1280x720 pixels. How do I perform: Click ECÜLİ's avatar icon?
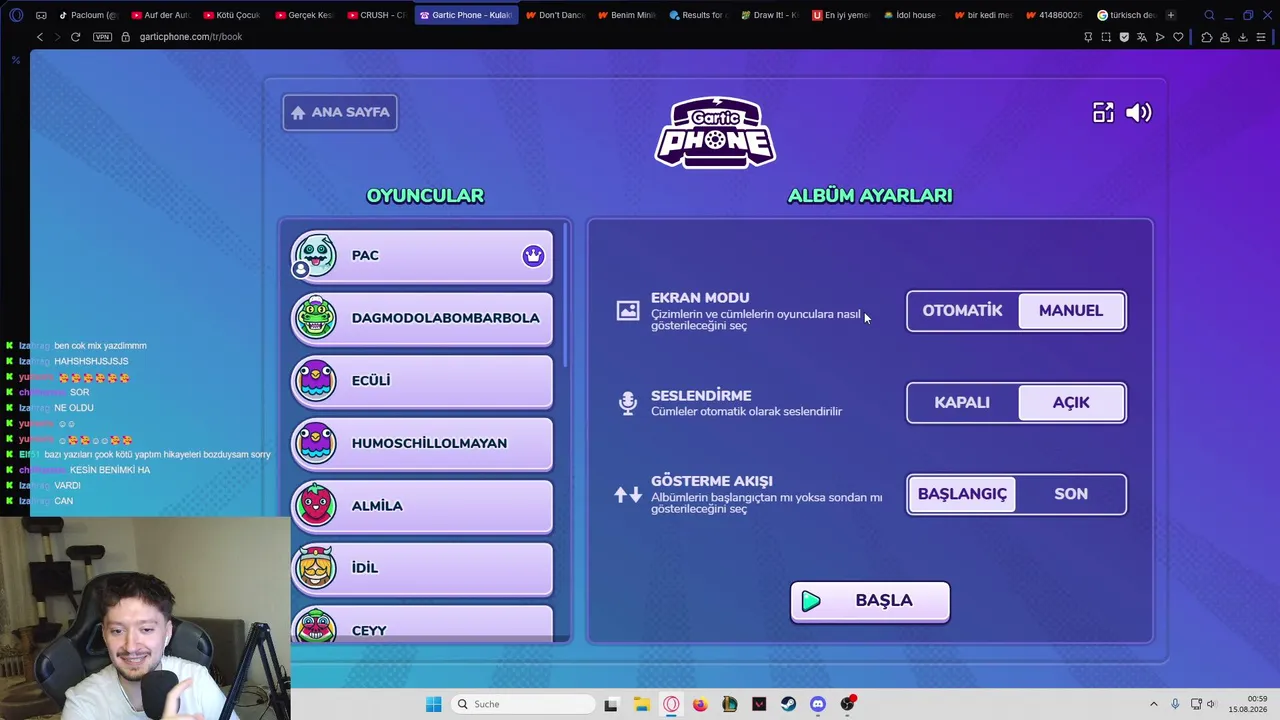coord(316,381)
